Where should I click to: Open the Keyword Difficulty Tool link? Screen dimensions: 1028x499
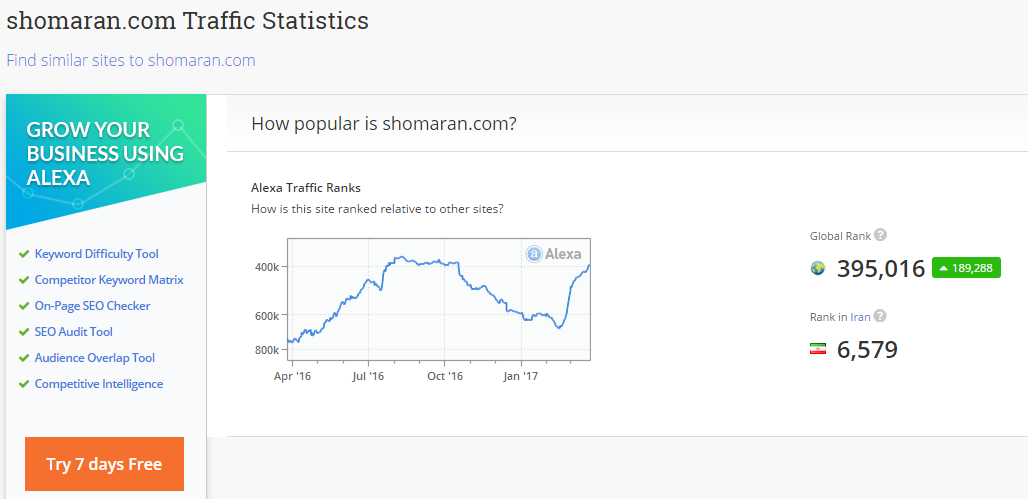(x=96, y=254)
